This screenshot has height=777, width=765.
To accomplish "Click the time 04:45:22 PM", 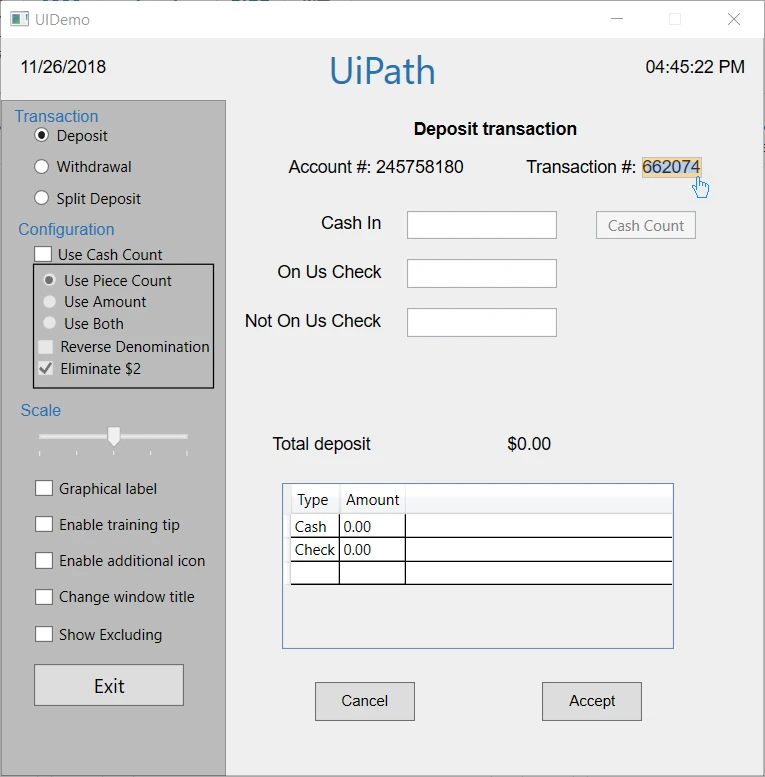I will click(695, 67).
